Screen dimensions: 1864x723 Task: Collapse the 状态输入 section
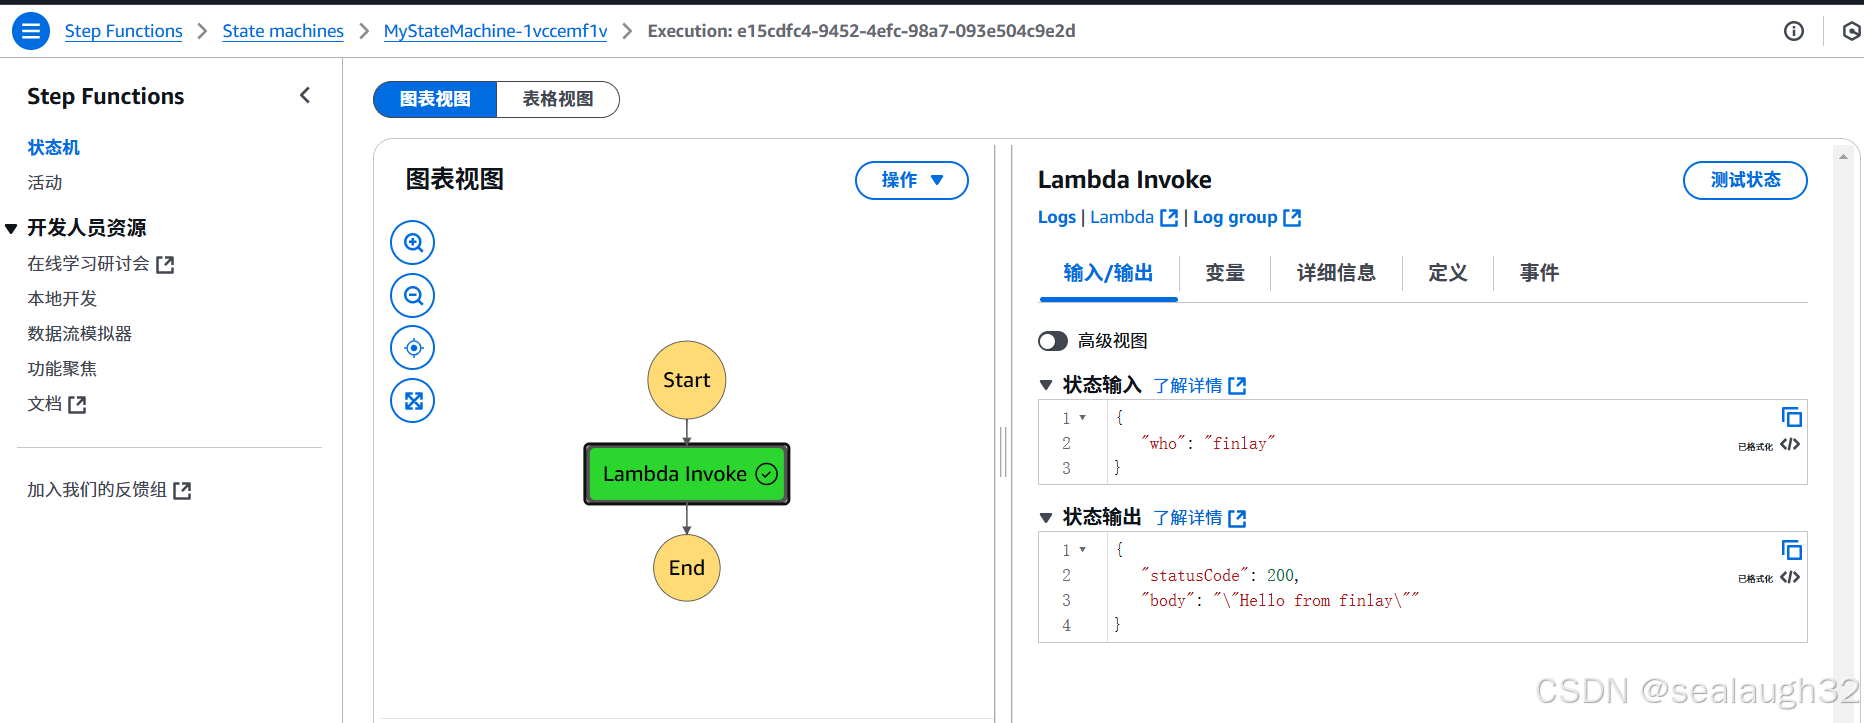[1046, 385]
